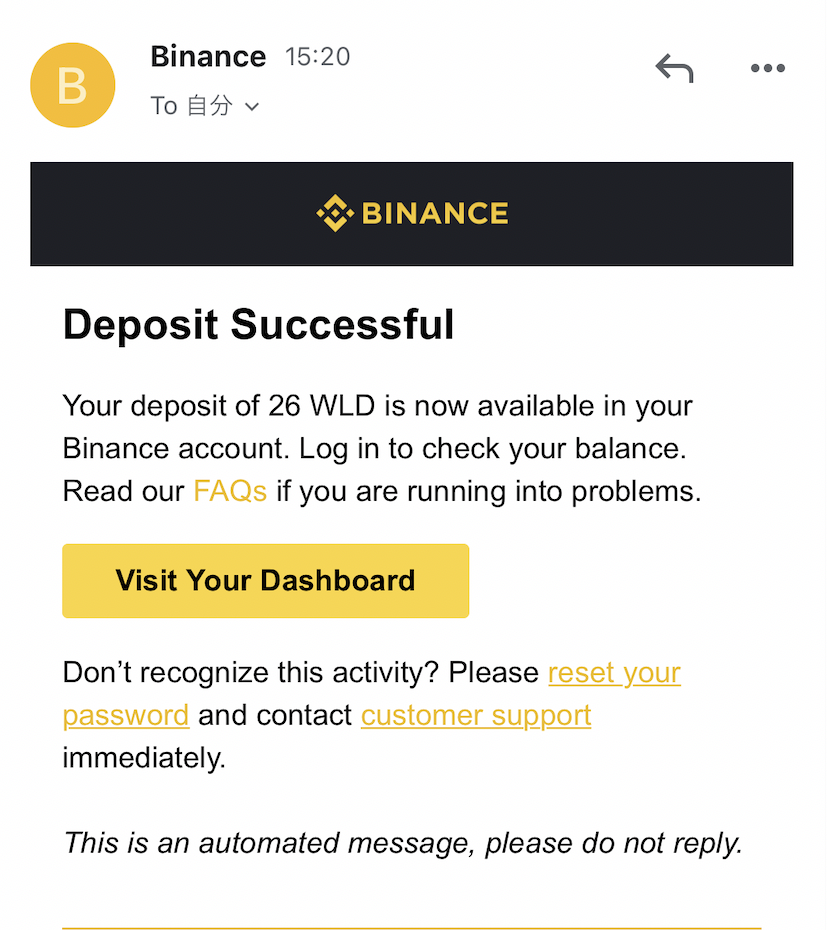Screen dimensions: 827x930
Task: Click the '26 WLD' deposit amount text
Action: [322, 406]
